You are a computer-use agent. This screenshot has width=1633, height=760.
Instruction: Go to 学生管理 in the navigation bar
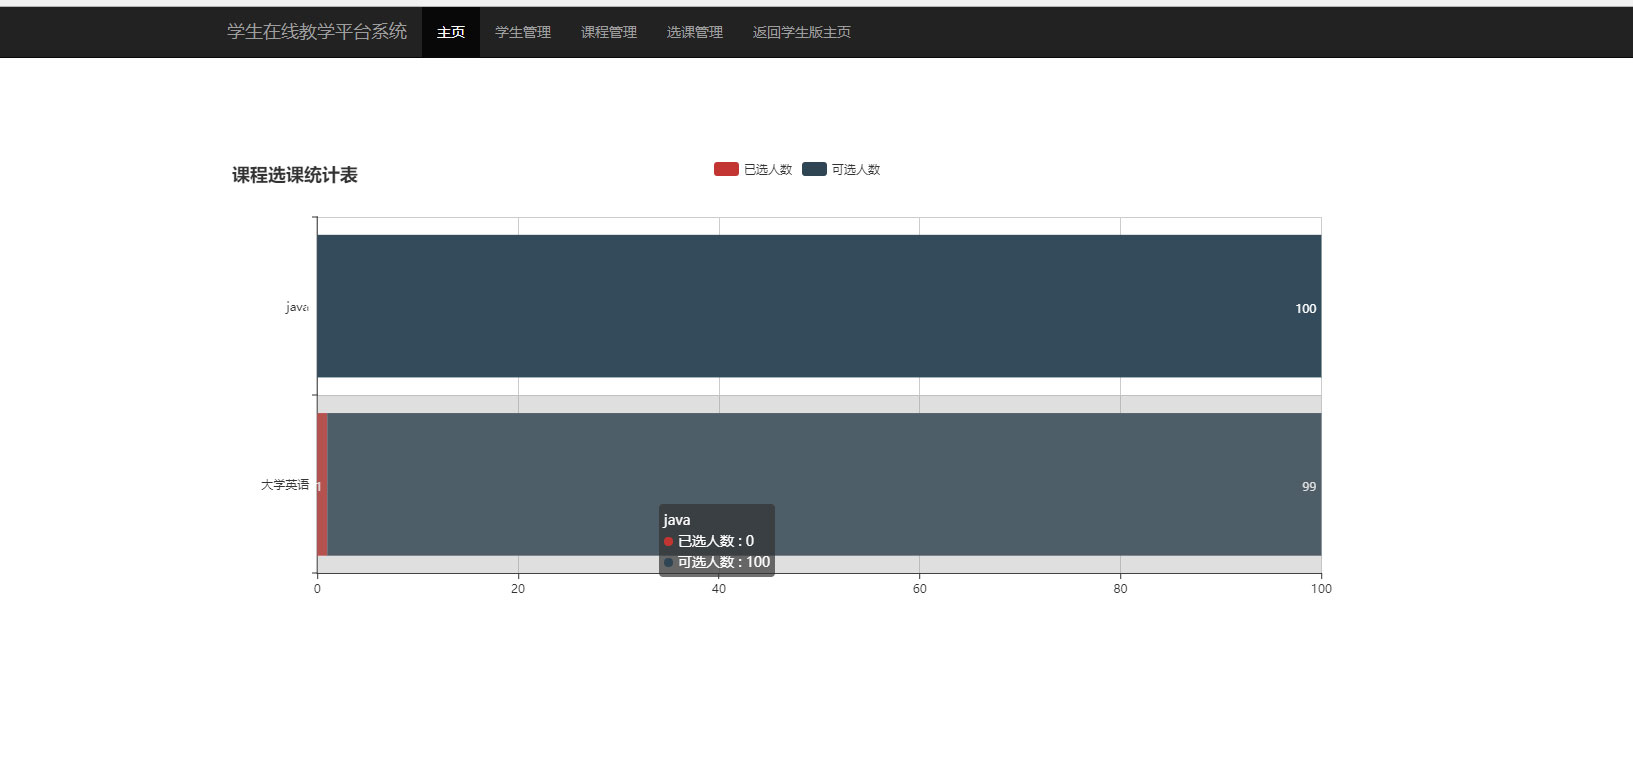pyautogui.click(x=523, y=32)
